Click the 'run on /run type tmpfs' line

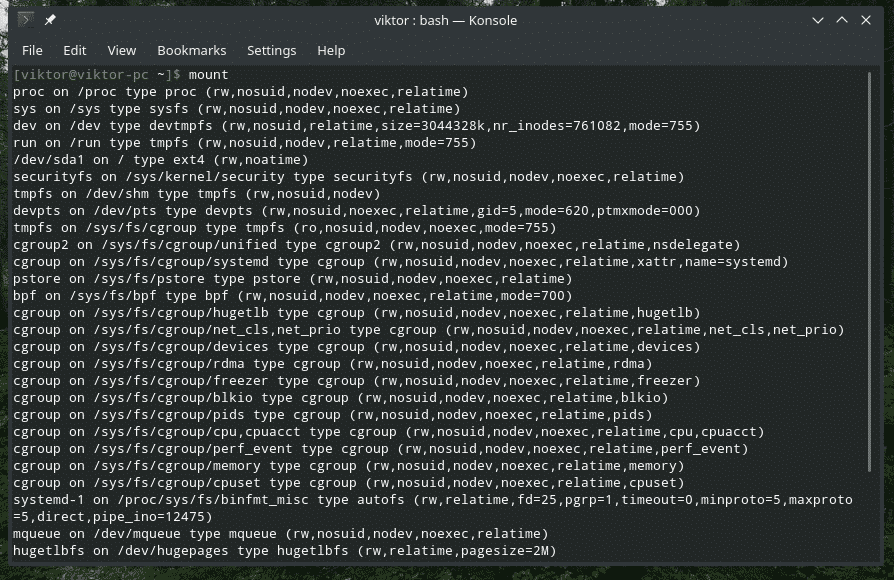[245, 143]
